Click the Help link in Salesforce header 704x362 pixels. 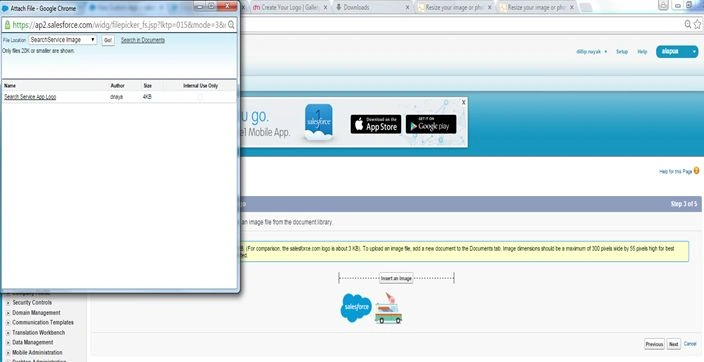pyautogui.click(x=642, y=52)
